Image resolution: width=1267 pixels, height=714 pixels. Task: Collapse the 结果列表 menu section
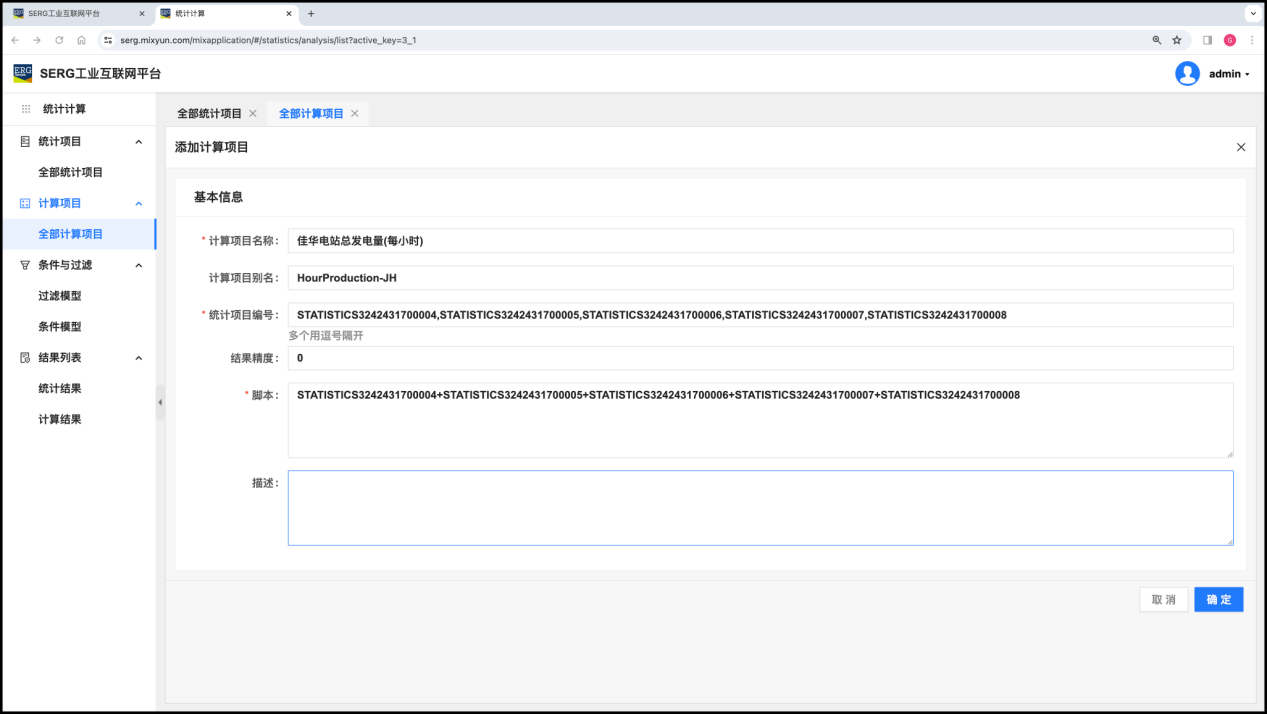click(x=139, y=358)
